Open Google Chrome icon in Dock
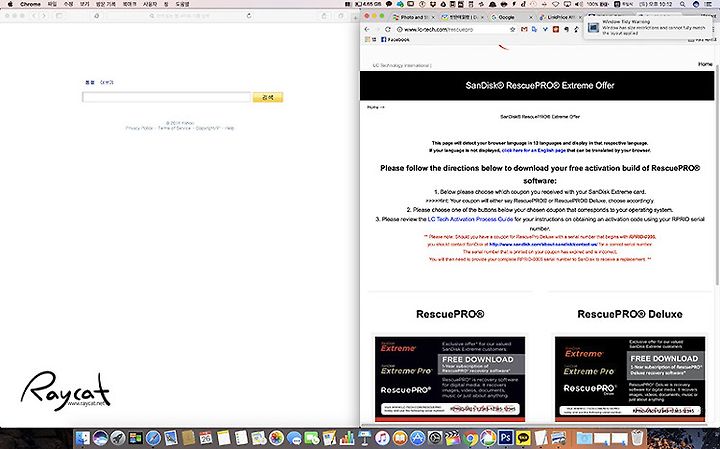Image resolution: width=720 pixels, height=449 pixels. tap(470, 438)
